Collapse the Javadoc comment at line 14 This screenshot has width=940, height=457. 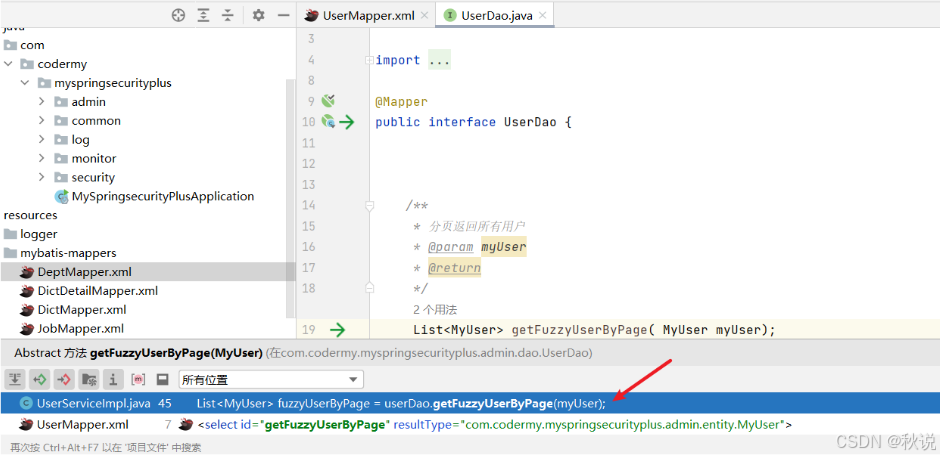[x=370, y=206]
